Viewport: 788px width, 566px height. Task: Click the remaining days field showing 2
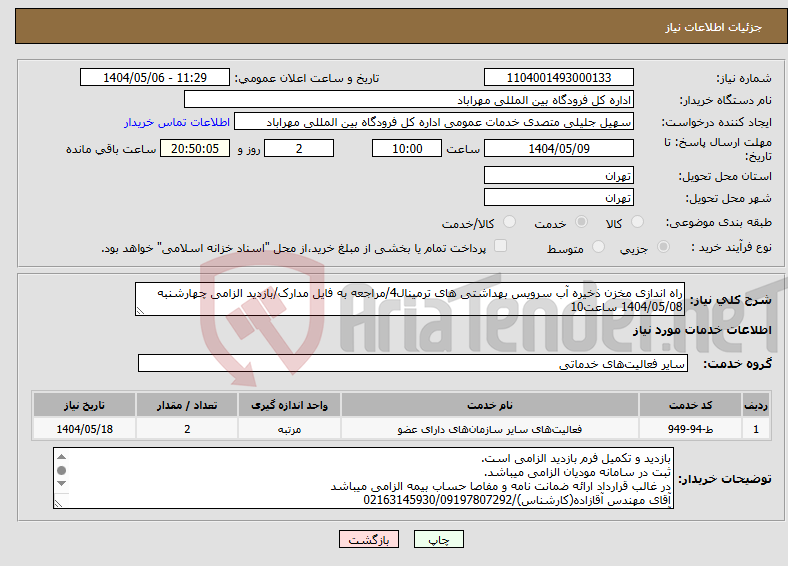pyautogui.click(x=299, y=148)
